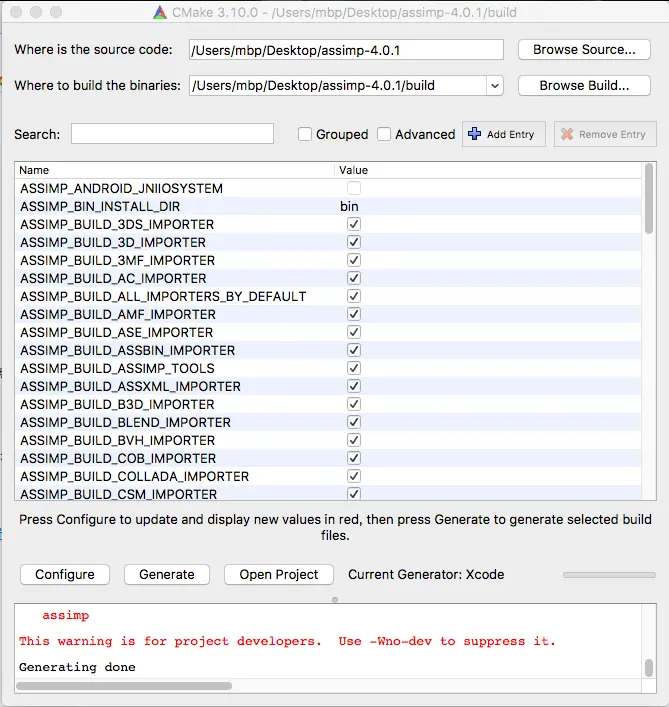Toggle ASSIMP_BUILD_ALL_IMPORTERS_BY_DEFAULT checkbox
Viewport: 669px width, 707px height.
(354, 296)
